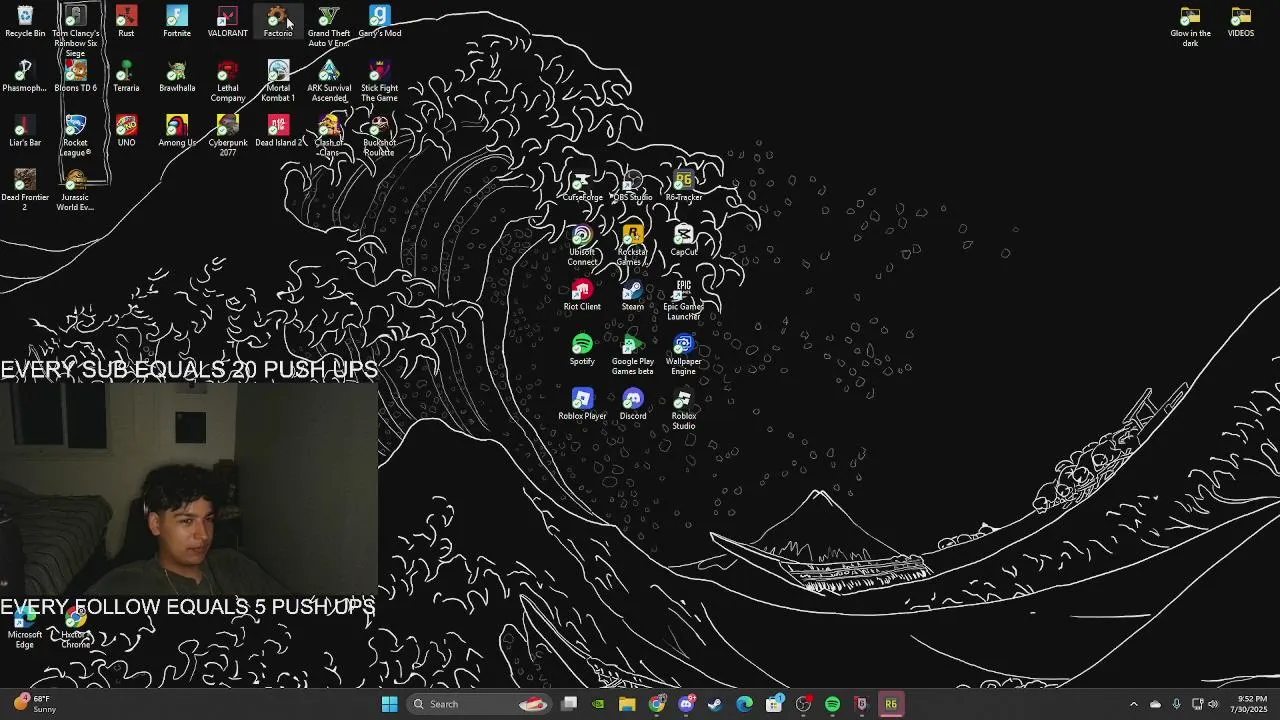Click the Dead Island 2 icon

tap(278, 132)
